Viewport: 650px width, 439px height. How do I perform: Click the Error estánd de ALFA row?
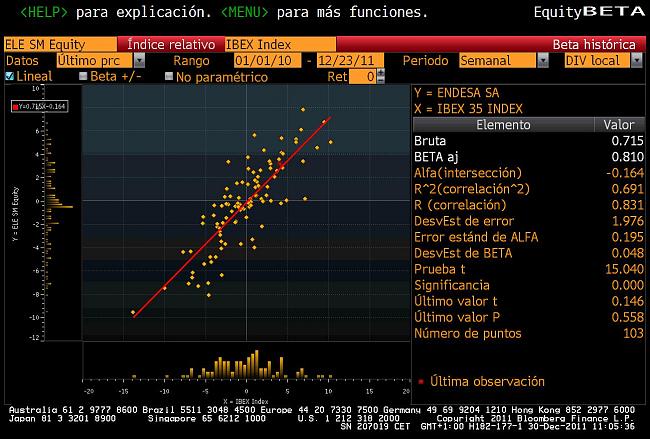click(529, 237)
